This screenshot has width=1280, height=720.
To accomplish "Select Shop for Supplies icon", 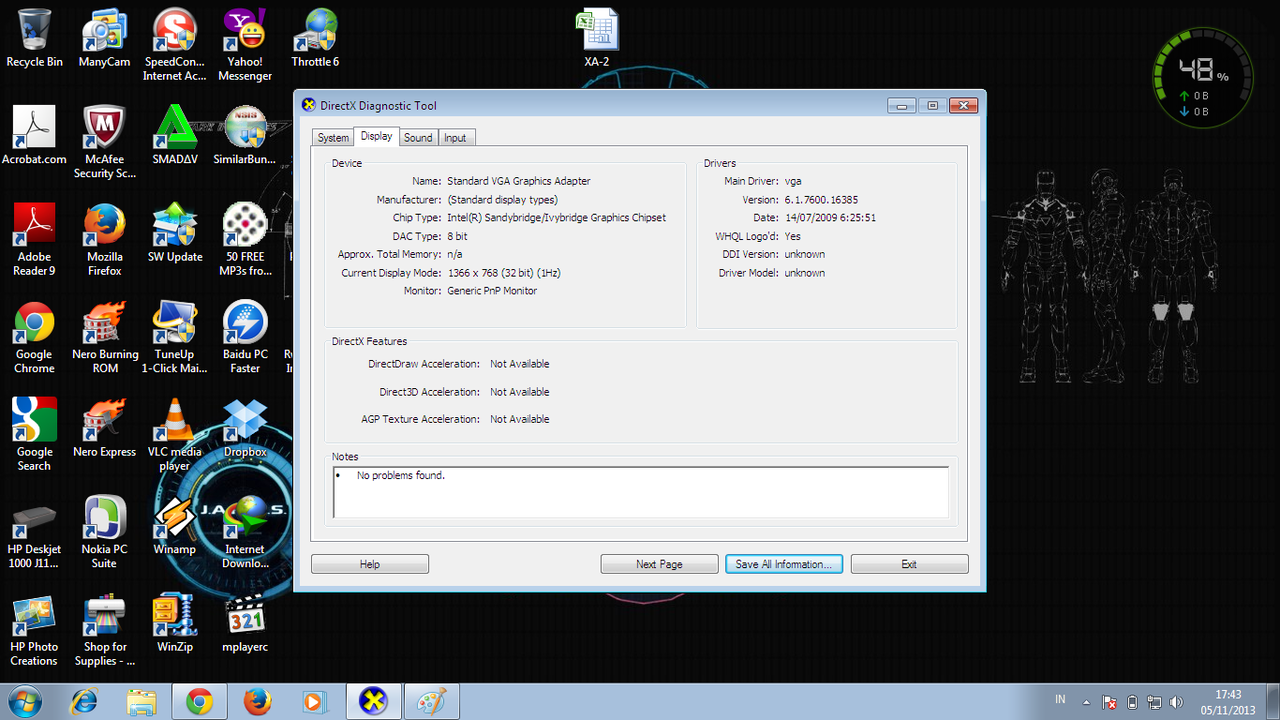I will [104, 631].
